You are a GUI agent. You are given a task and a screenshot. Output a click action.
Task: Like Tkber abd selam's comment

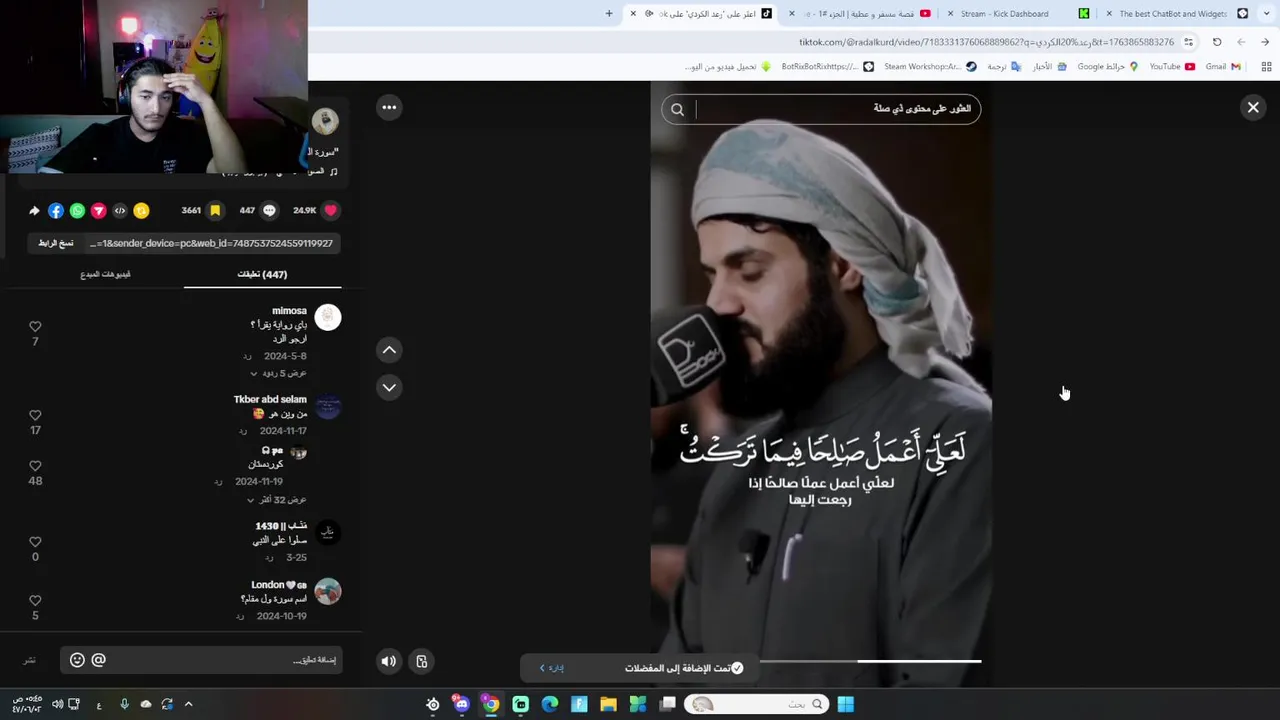pos(35,415)
